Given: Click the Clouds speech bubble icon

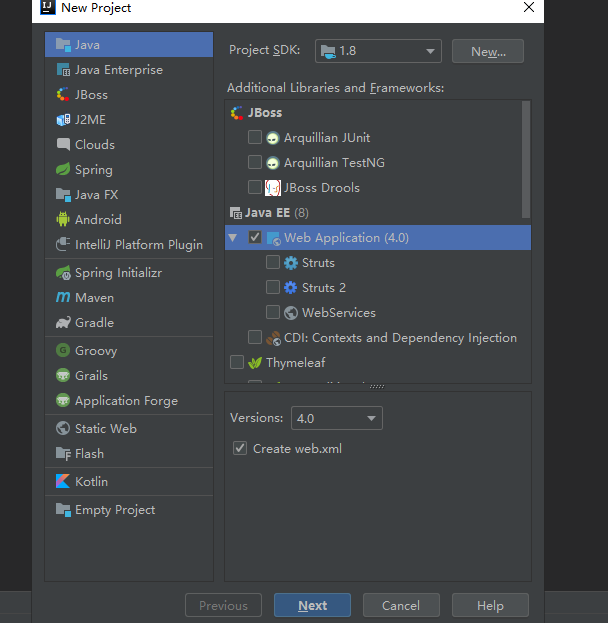Looking at the screenshot, I should 63,145.
